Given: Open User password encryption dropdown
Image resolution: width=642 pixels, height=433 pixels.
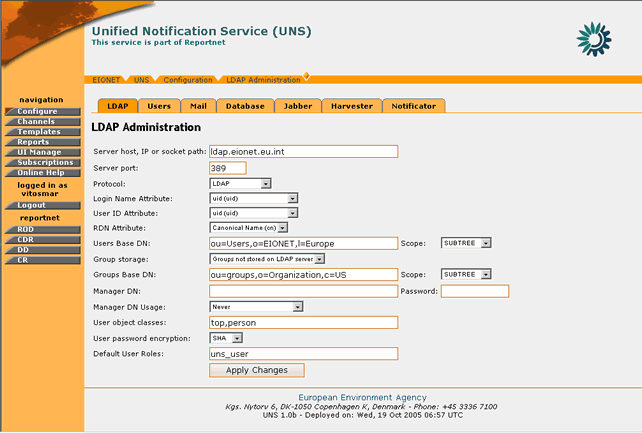Looking at the screenshot, I should pyautogui.click(x=226, y=338).
